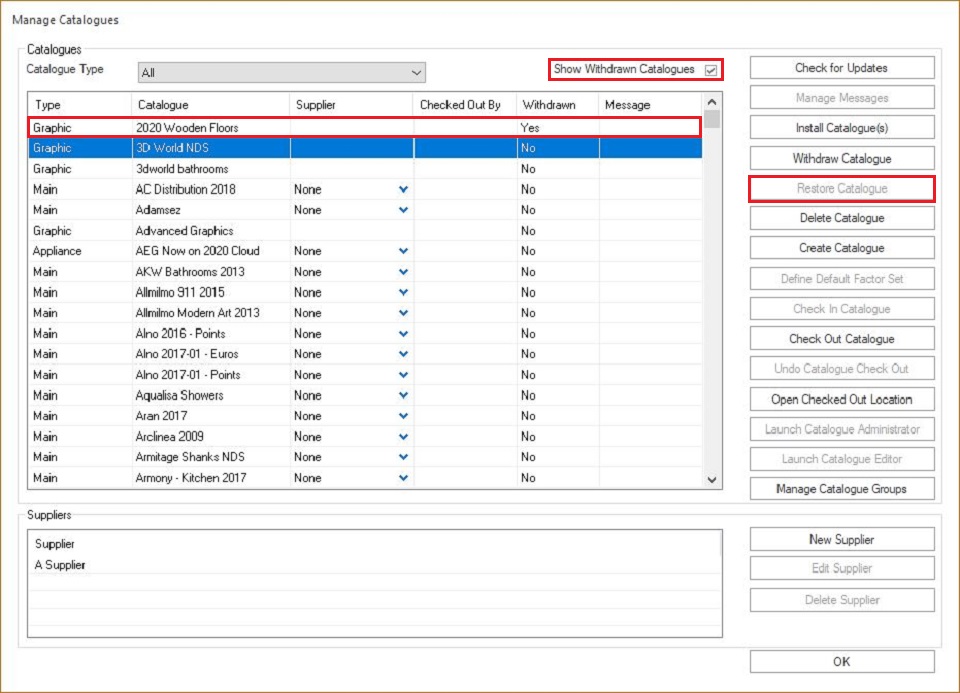Screen dimensions: 960x693
Task: Click the Withdrawn column header
Action: (558, 105)
